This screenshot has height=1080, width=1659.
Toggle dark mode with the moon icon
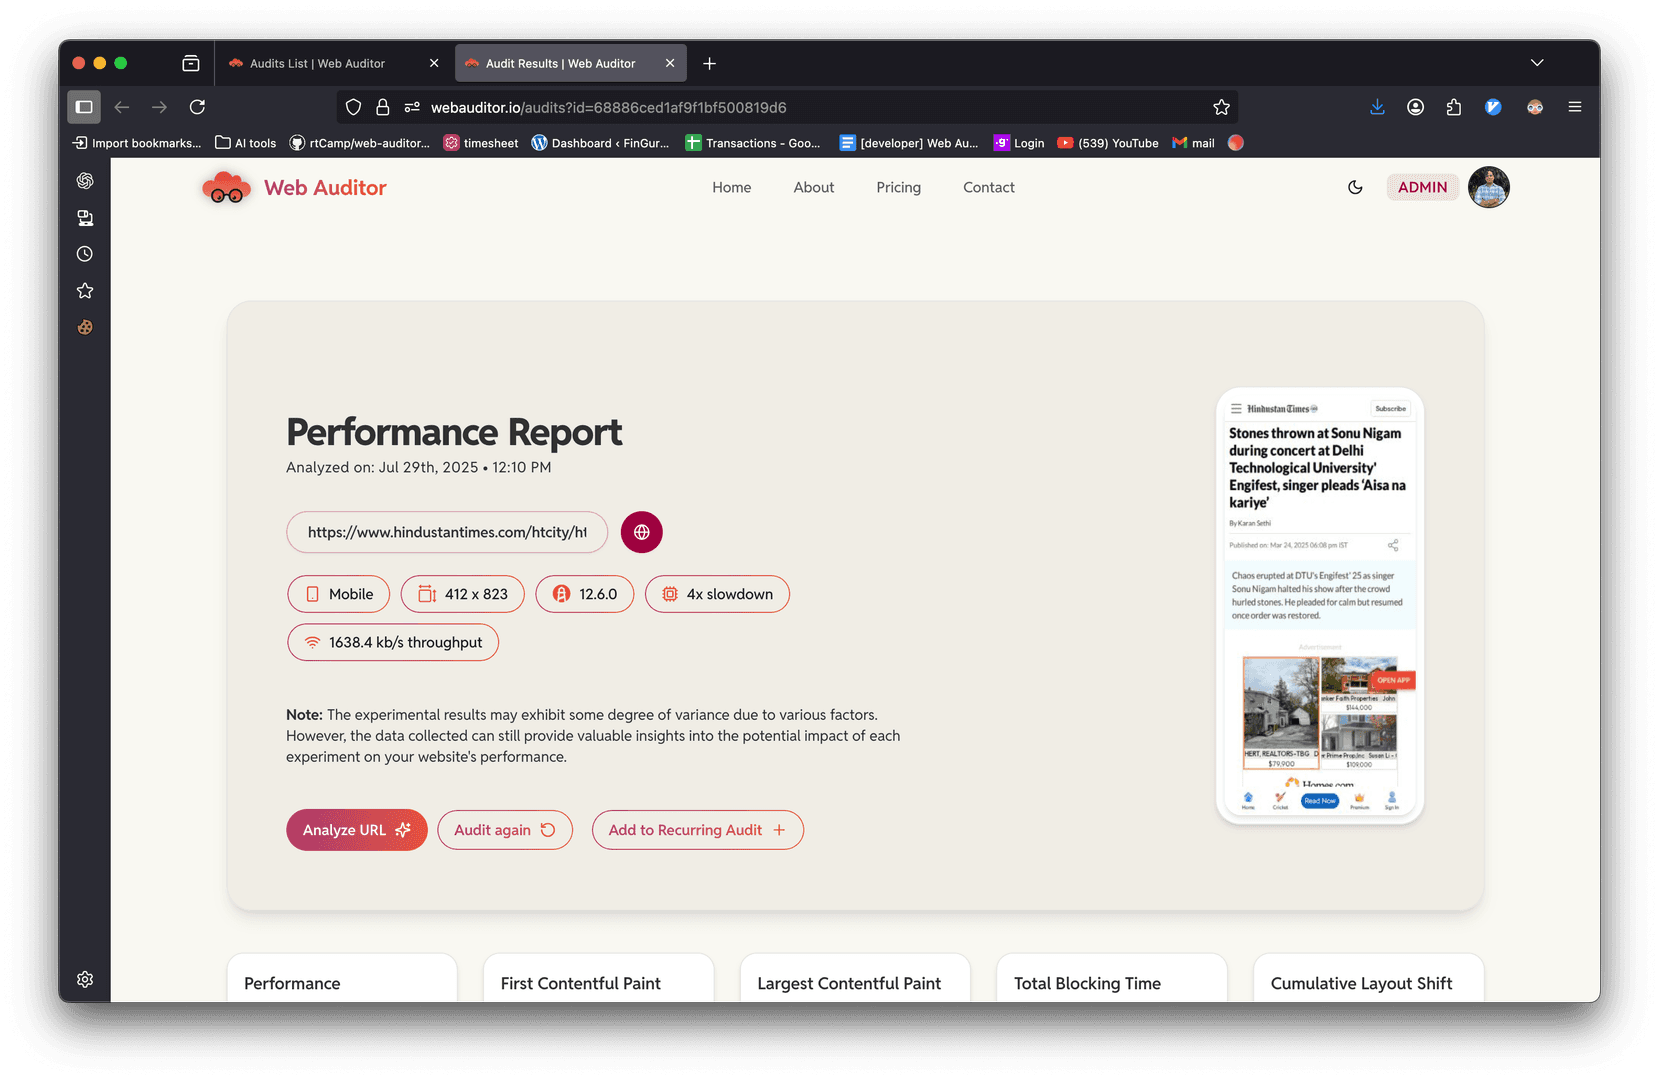1355,187
